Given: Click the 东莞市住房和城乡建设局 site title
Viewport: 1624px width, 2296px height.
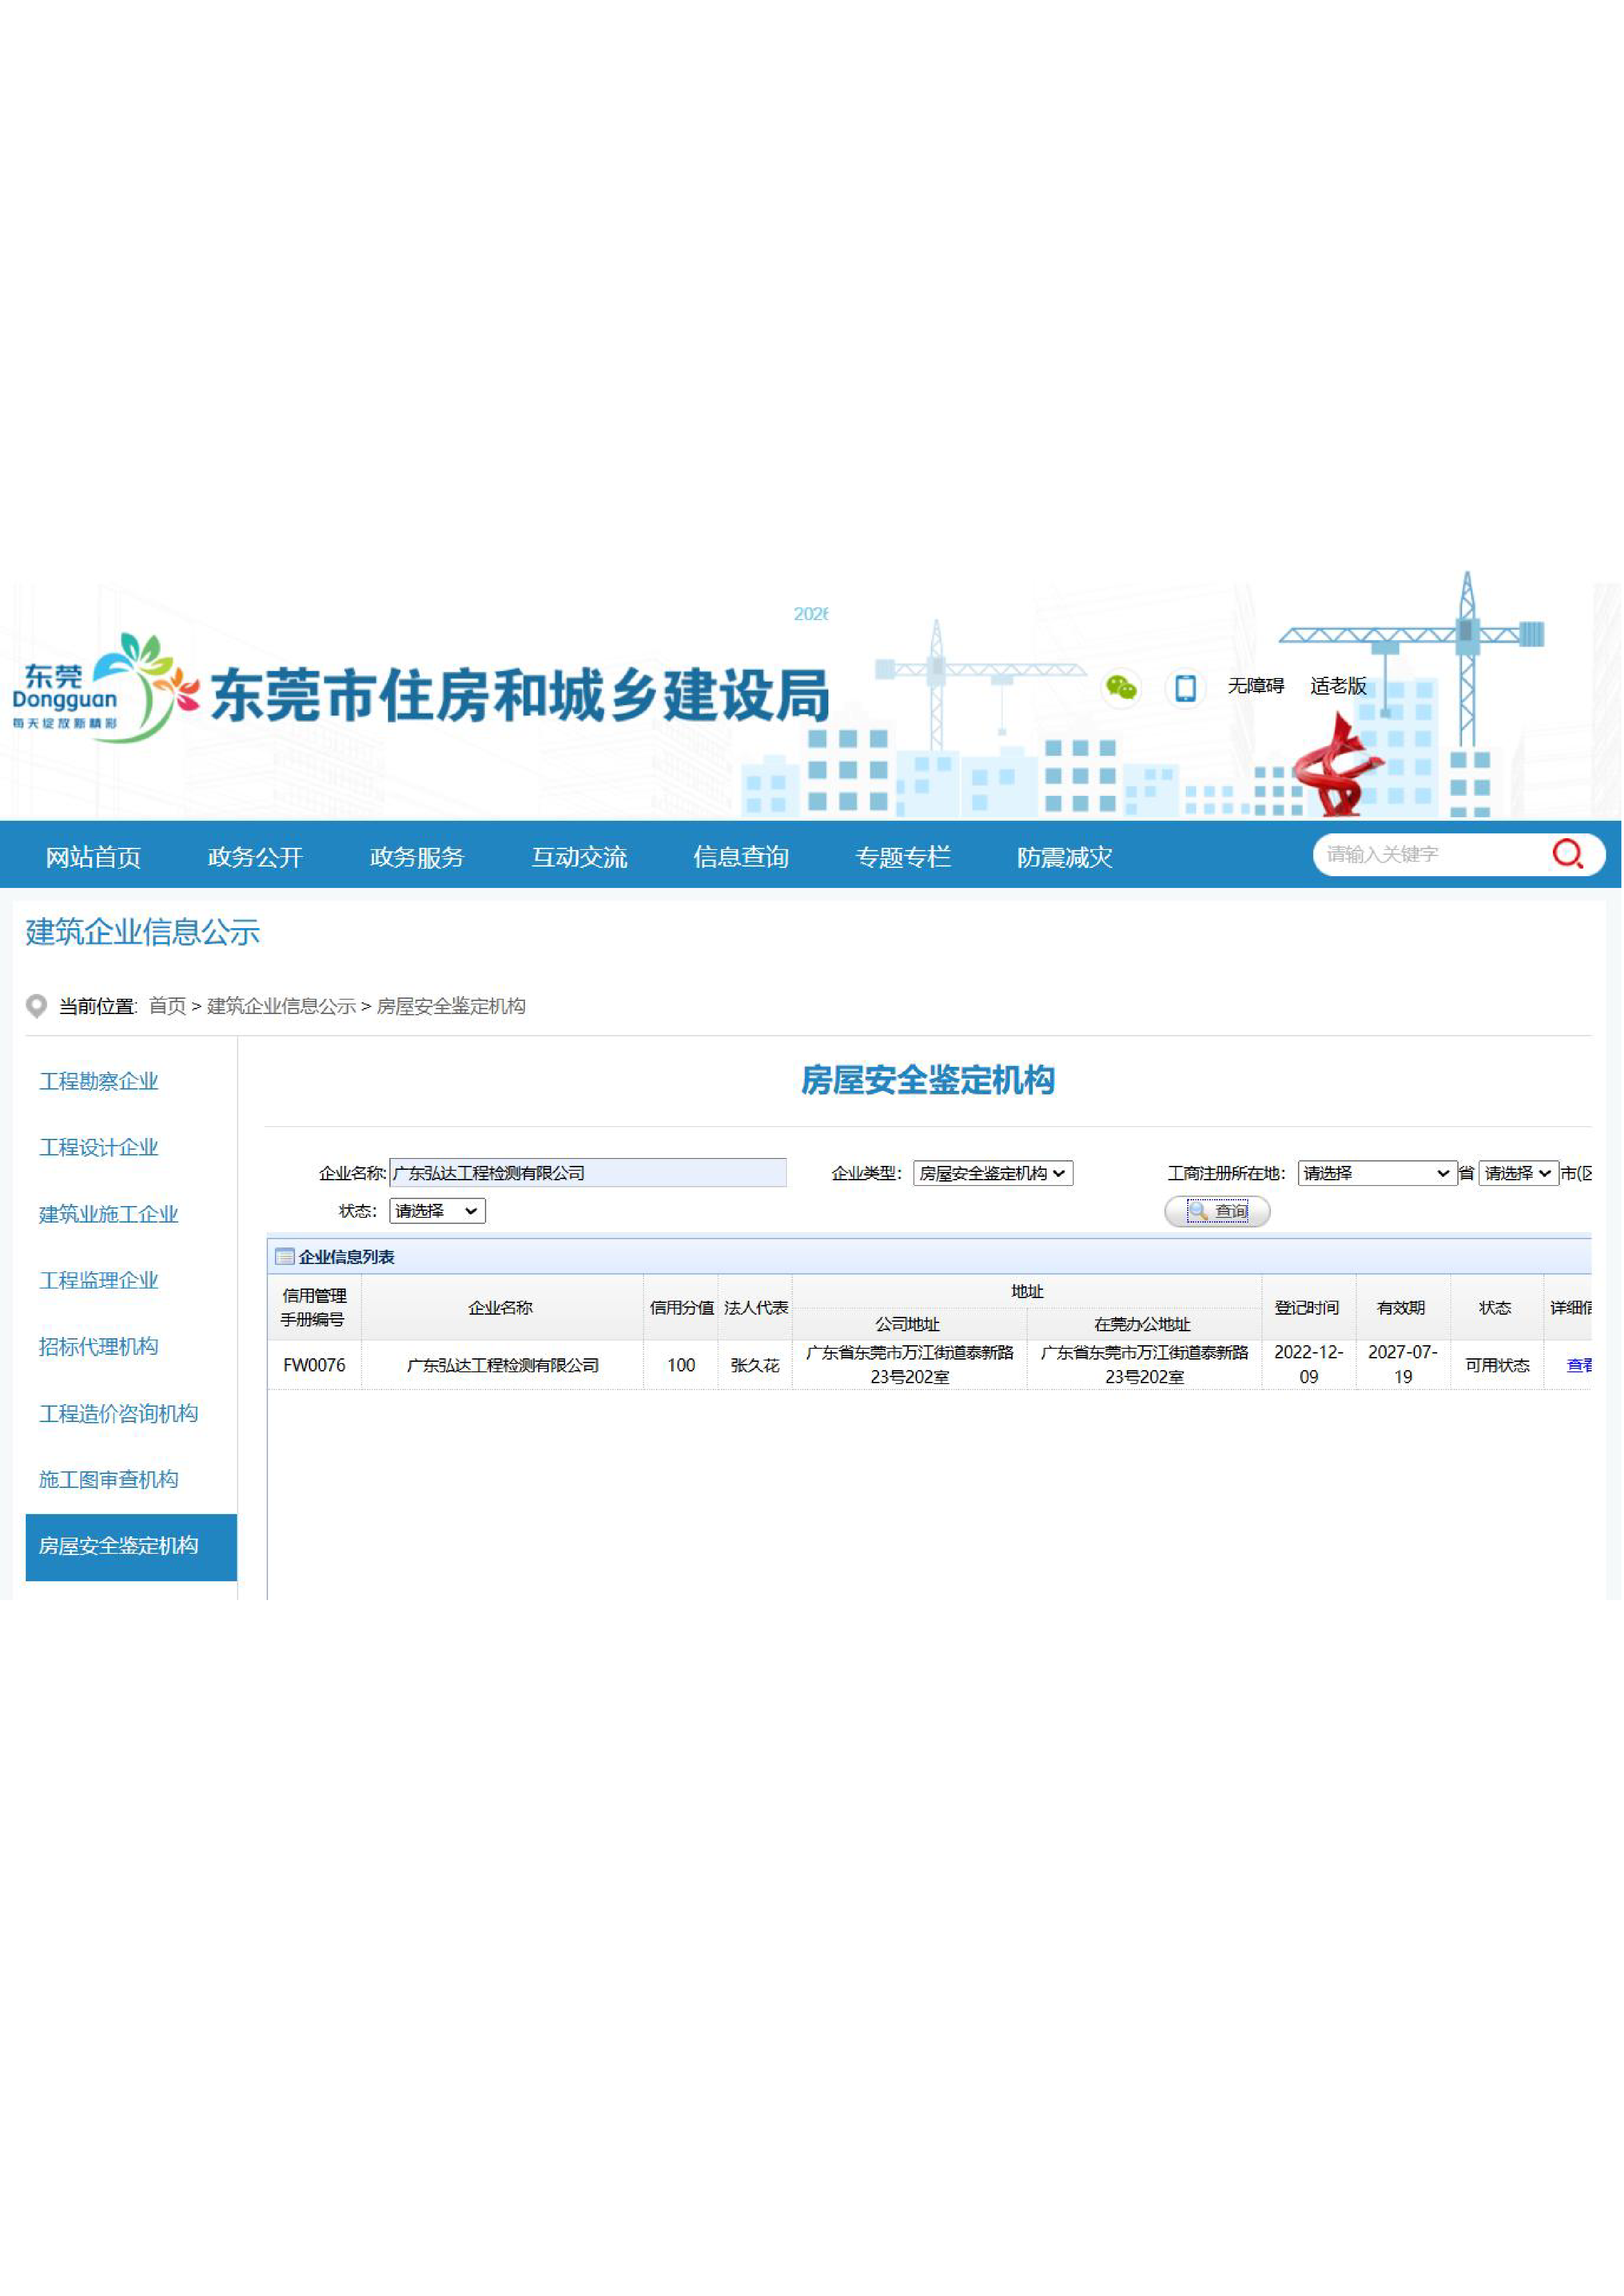Looking at the screenshot, I should point(520,695).
